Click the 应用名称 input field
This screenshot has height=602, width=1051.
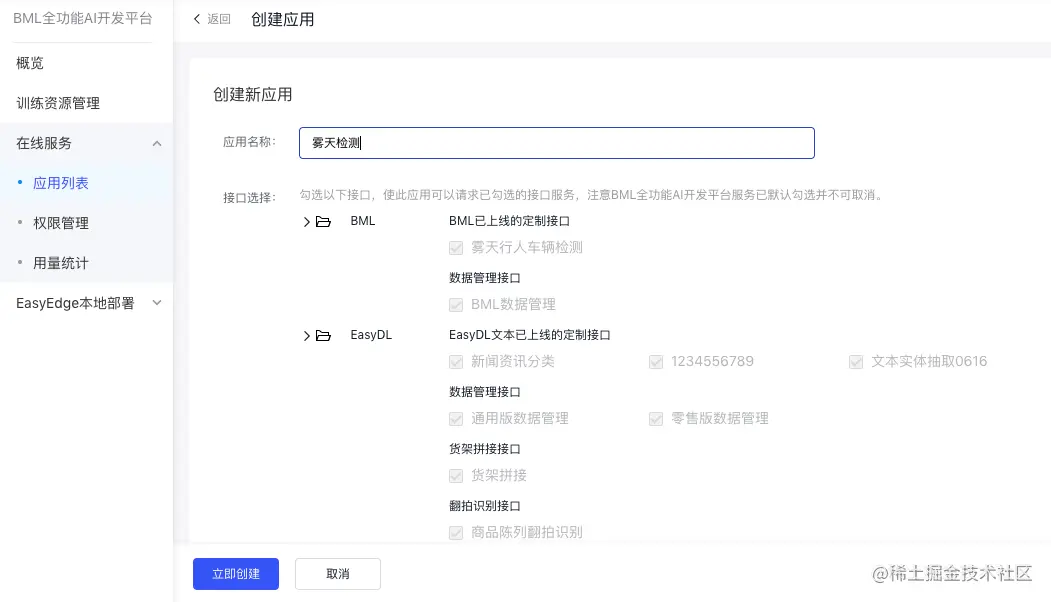tap(557, 143)
